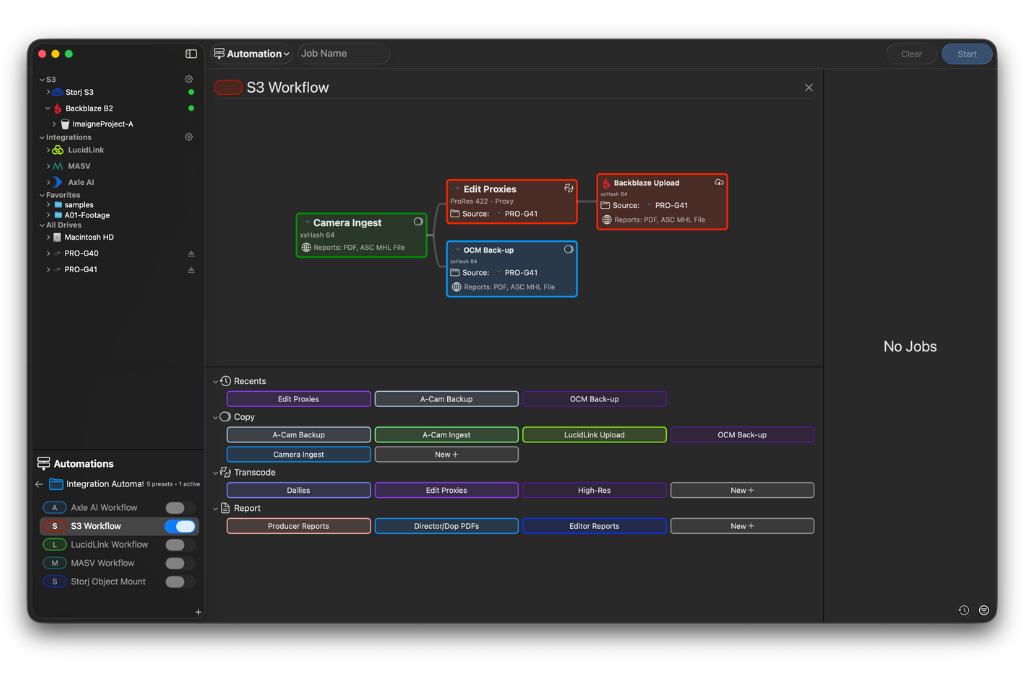Click the gear icon beside Integrations
Viewport: 1024px width, 683px height.
(x=189, y=136)
